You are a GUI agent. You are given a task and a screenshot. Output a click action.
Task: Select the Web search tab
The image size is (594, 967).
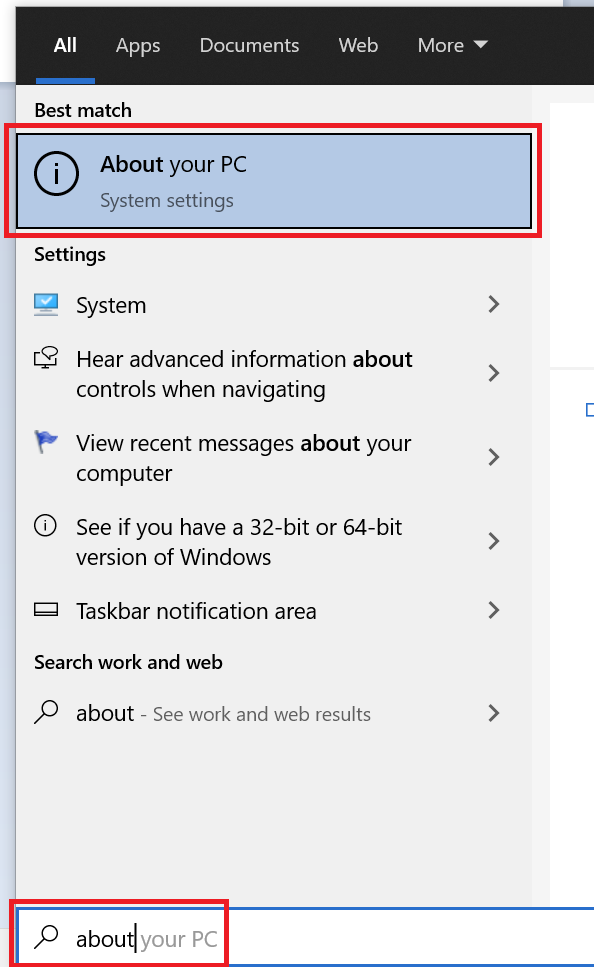pyautogui.click(x=357, y=45)
